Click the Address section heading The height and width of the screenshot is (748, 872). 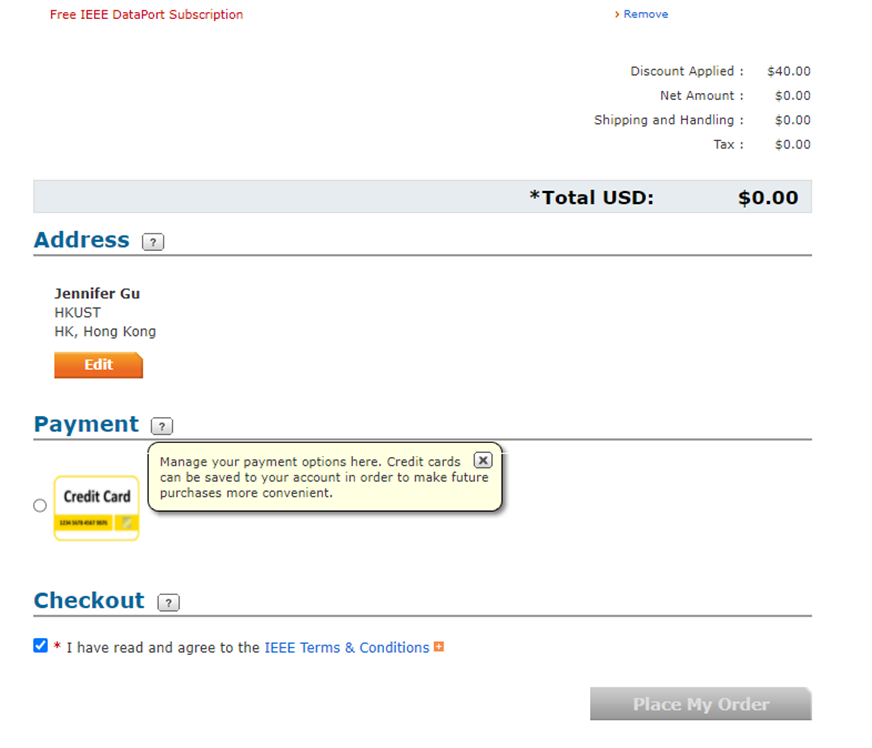coord(82,240)
